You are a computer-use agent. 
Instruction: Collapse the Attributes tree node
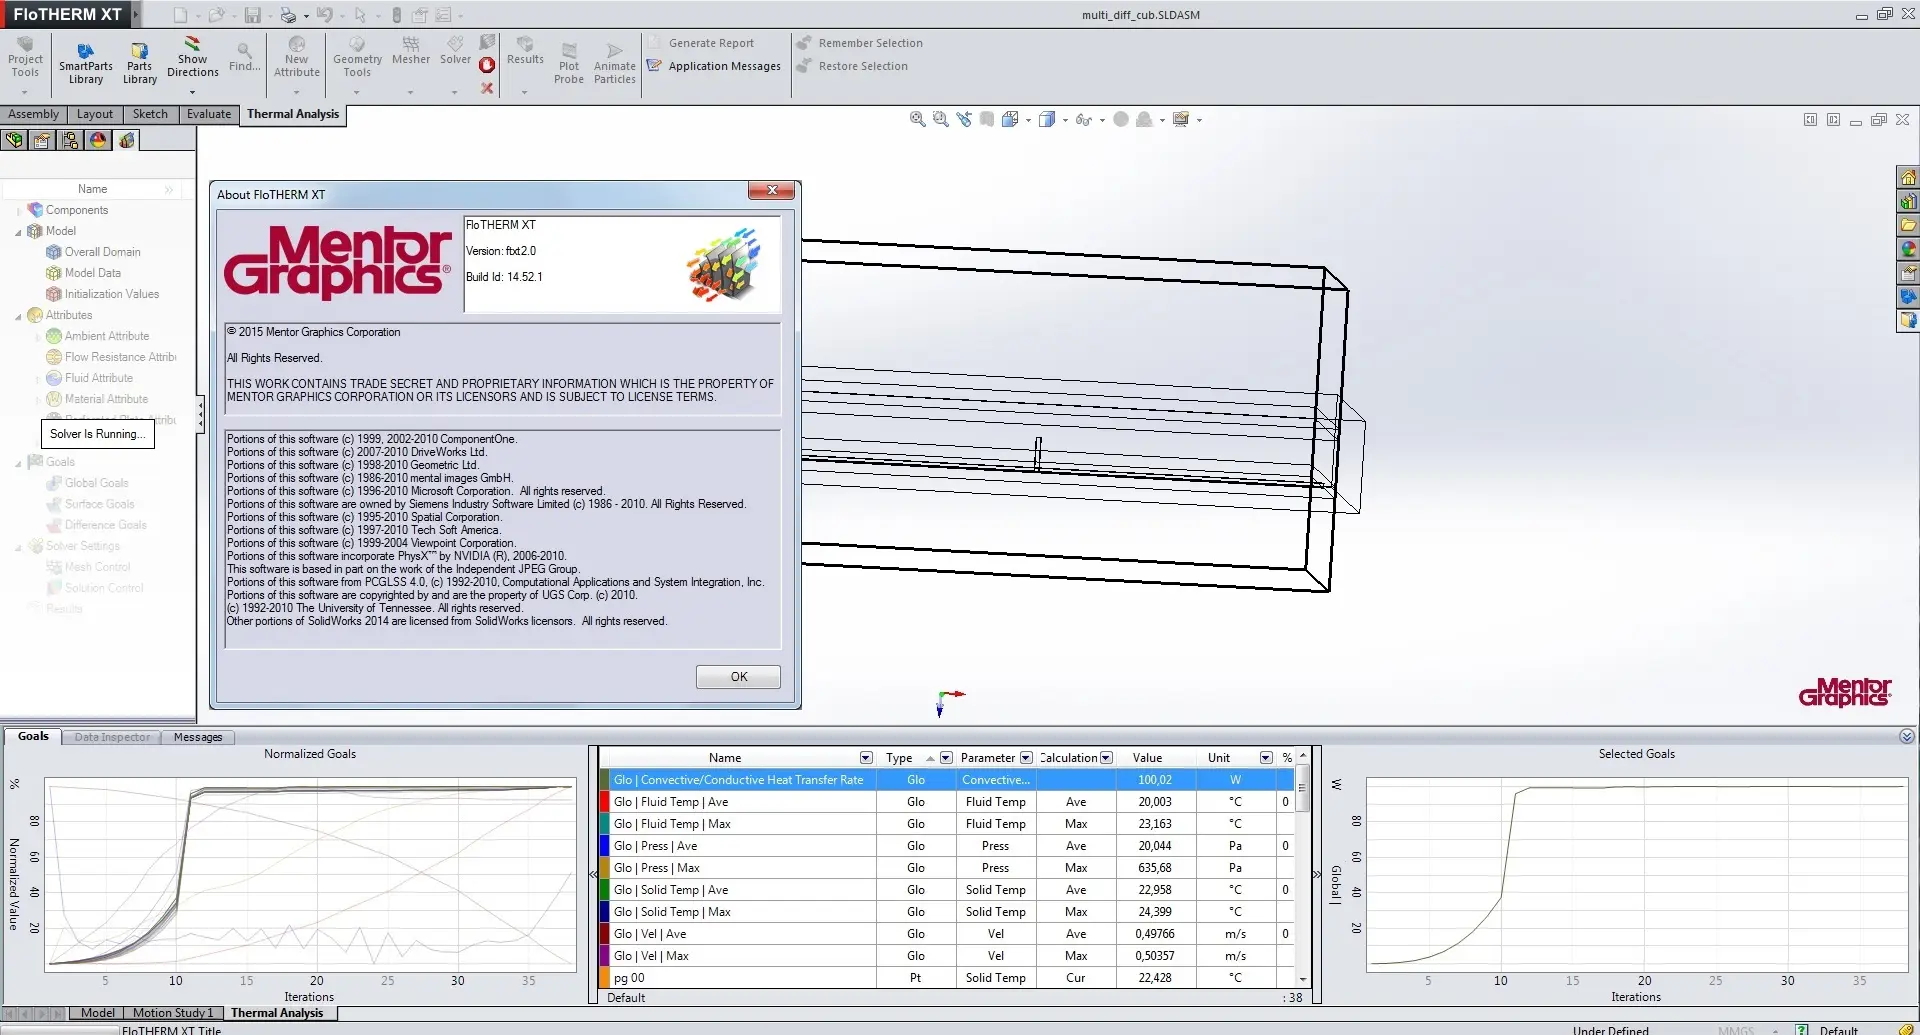coord(18,316)
